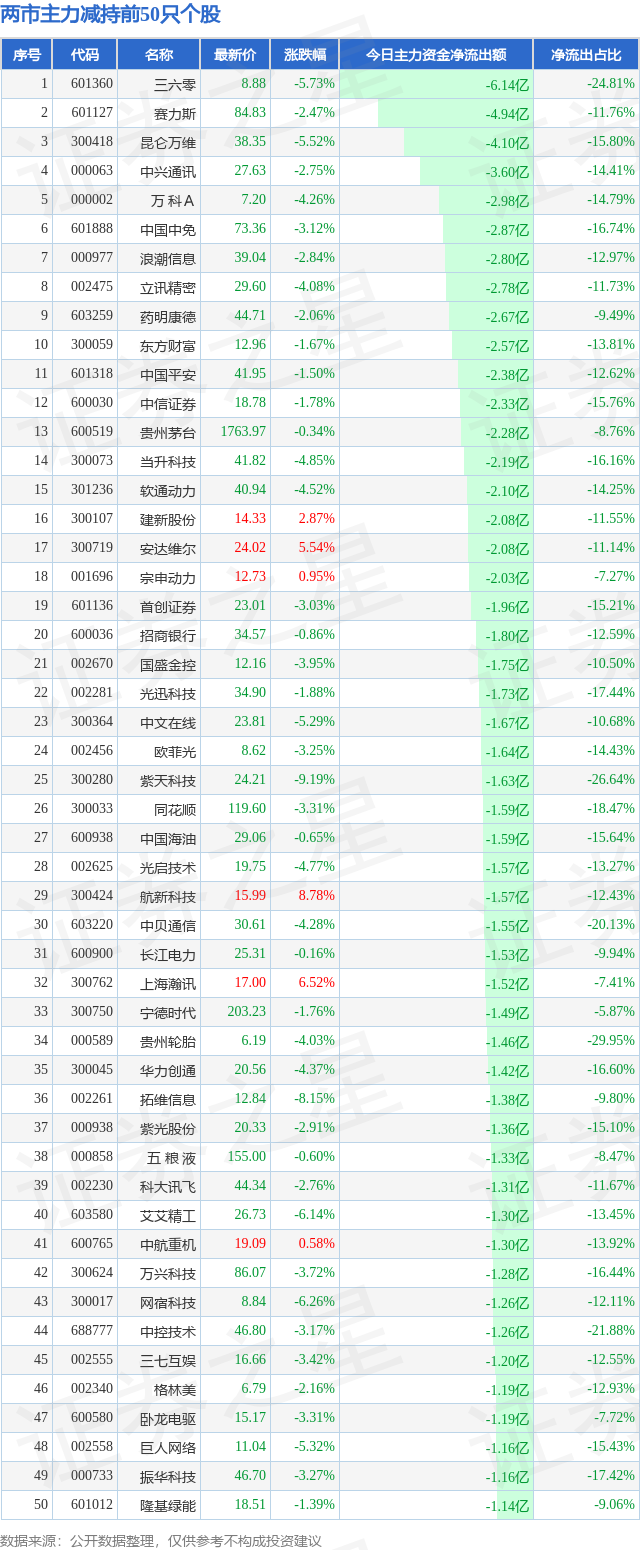This screenshot has height=1550, width=640.
Task: Click stock name 网宿科技
Action: coord(168,1302)
